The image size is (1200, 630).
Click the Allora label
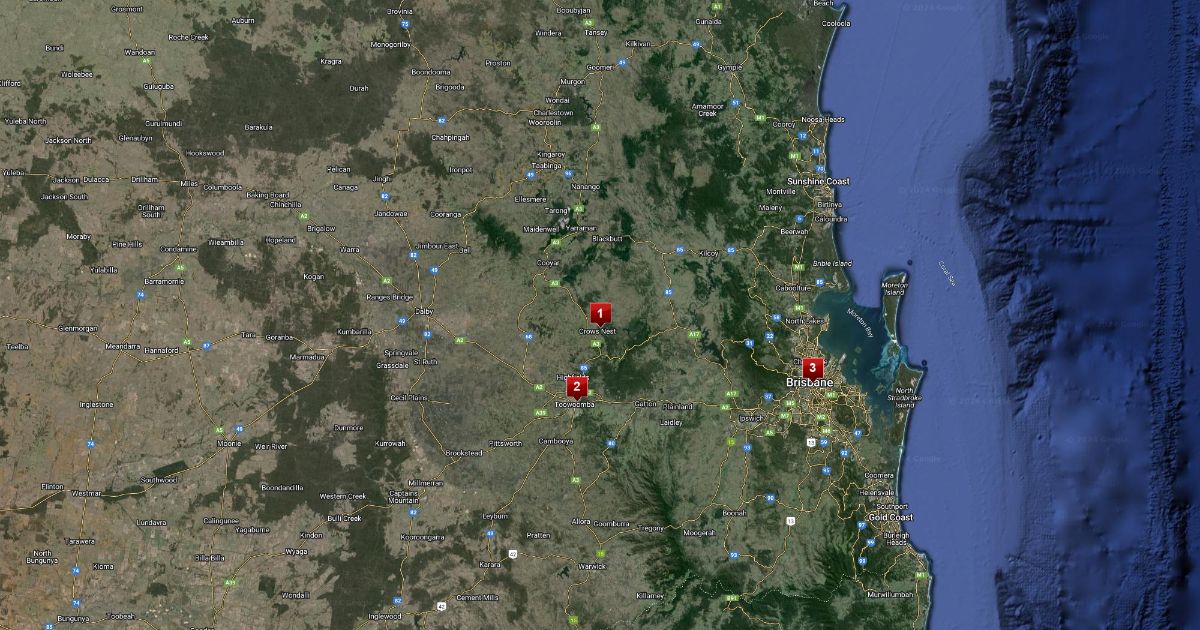pyautogui.click(x=581, y=522)
